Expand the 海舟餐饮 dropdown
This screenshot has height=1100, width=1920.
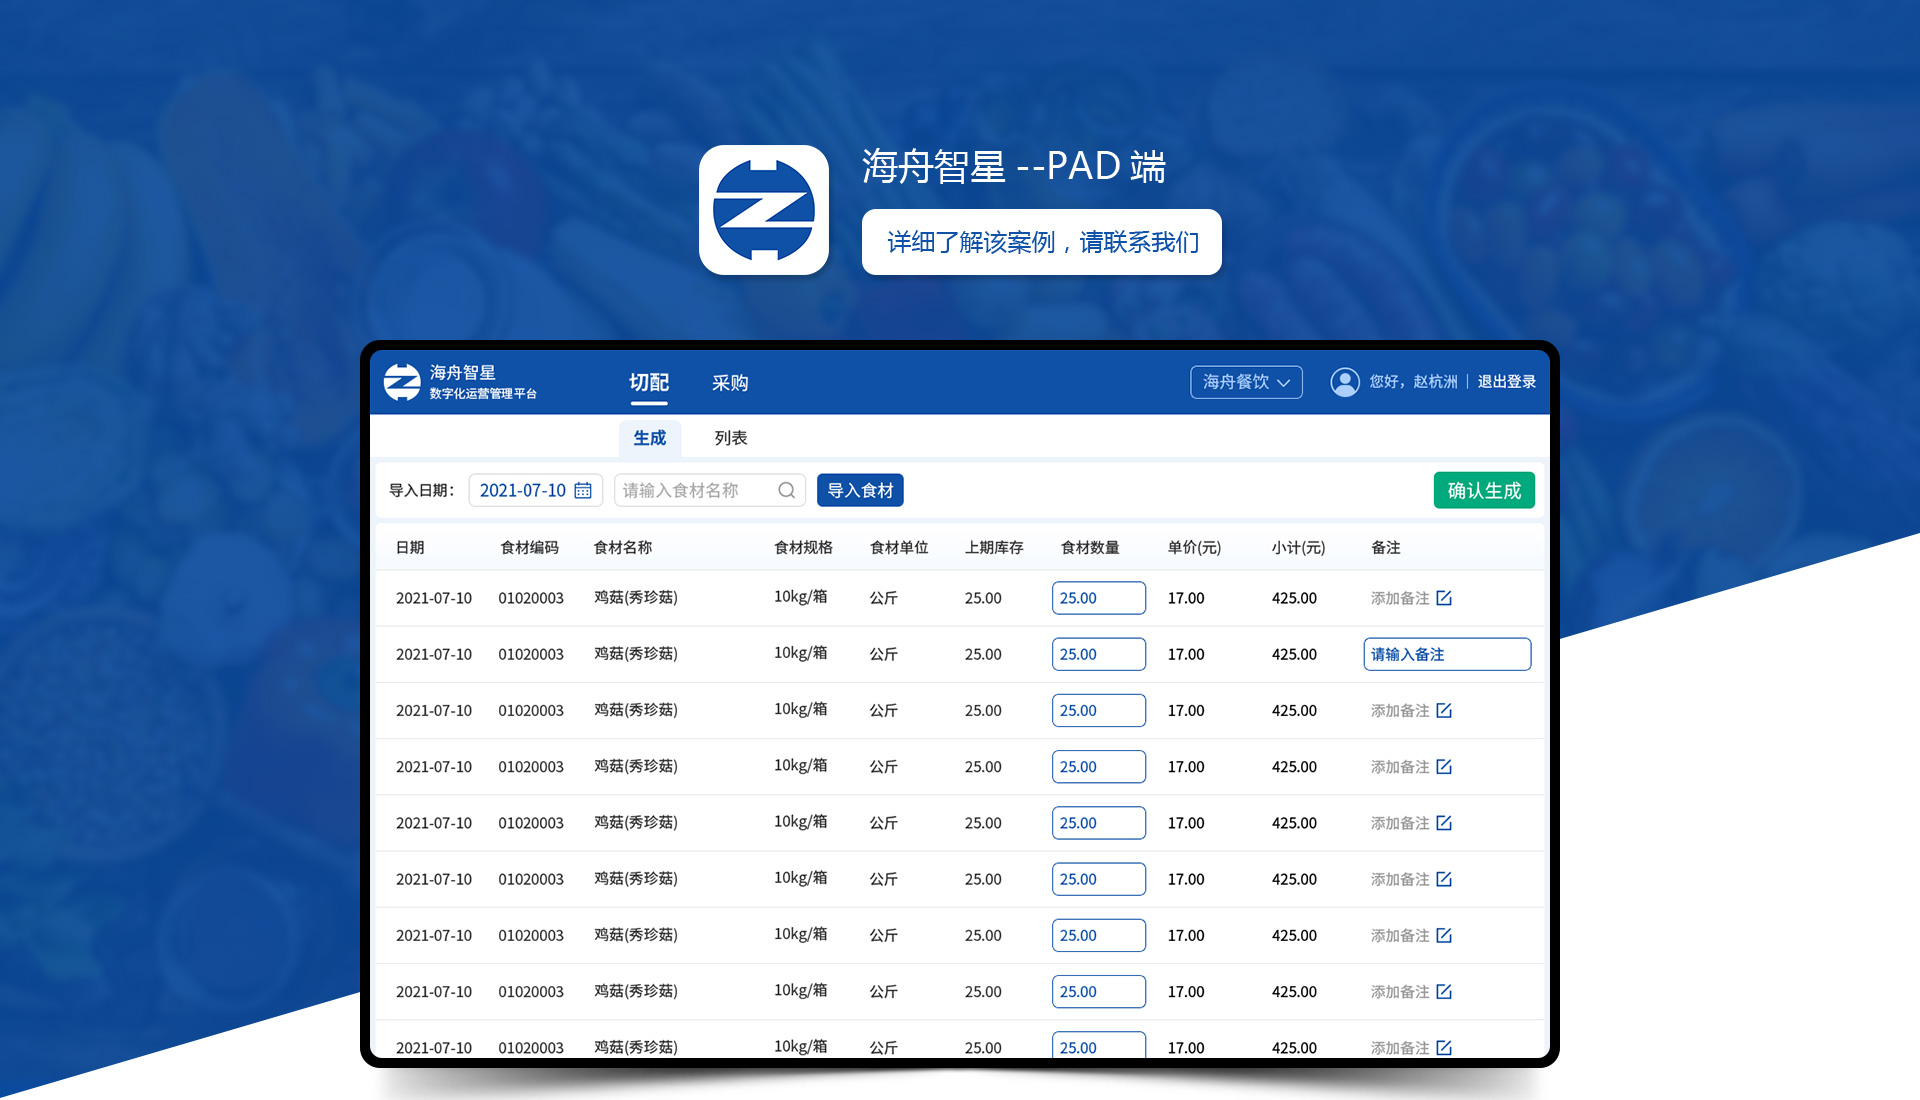1246,382
